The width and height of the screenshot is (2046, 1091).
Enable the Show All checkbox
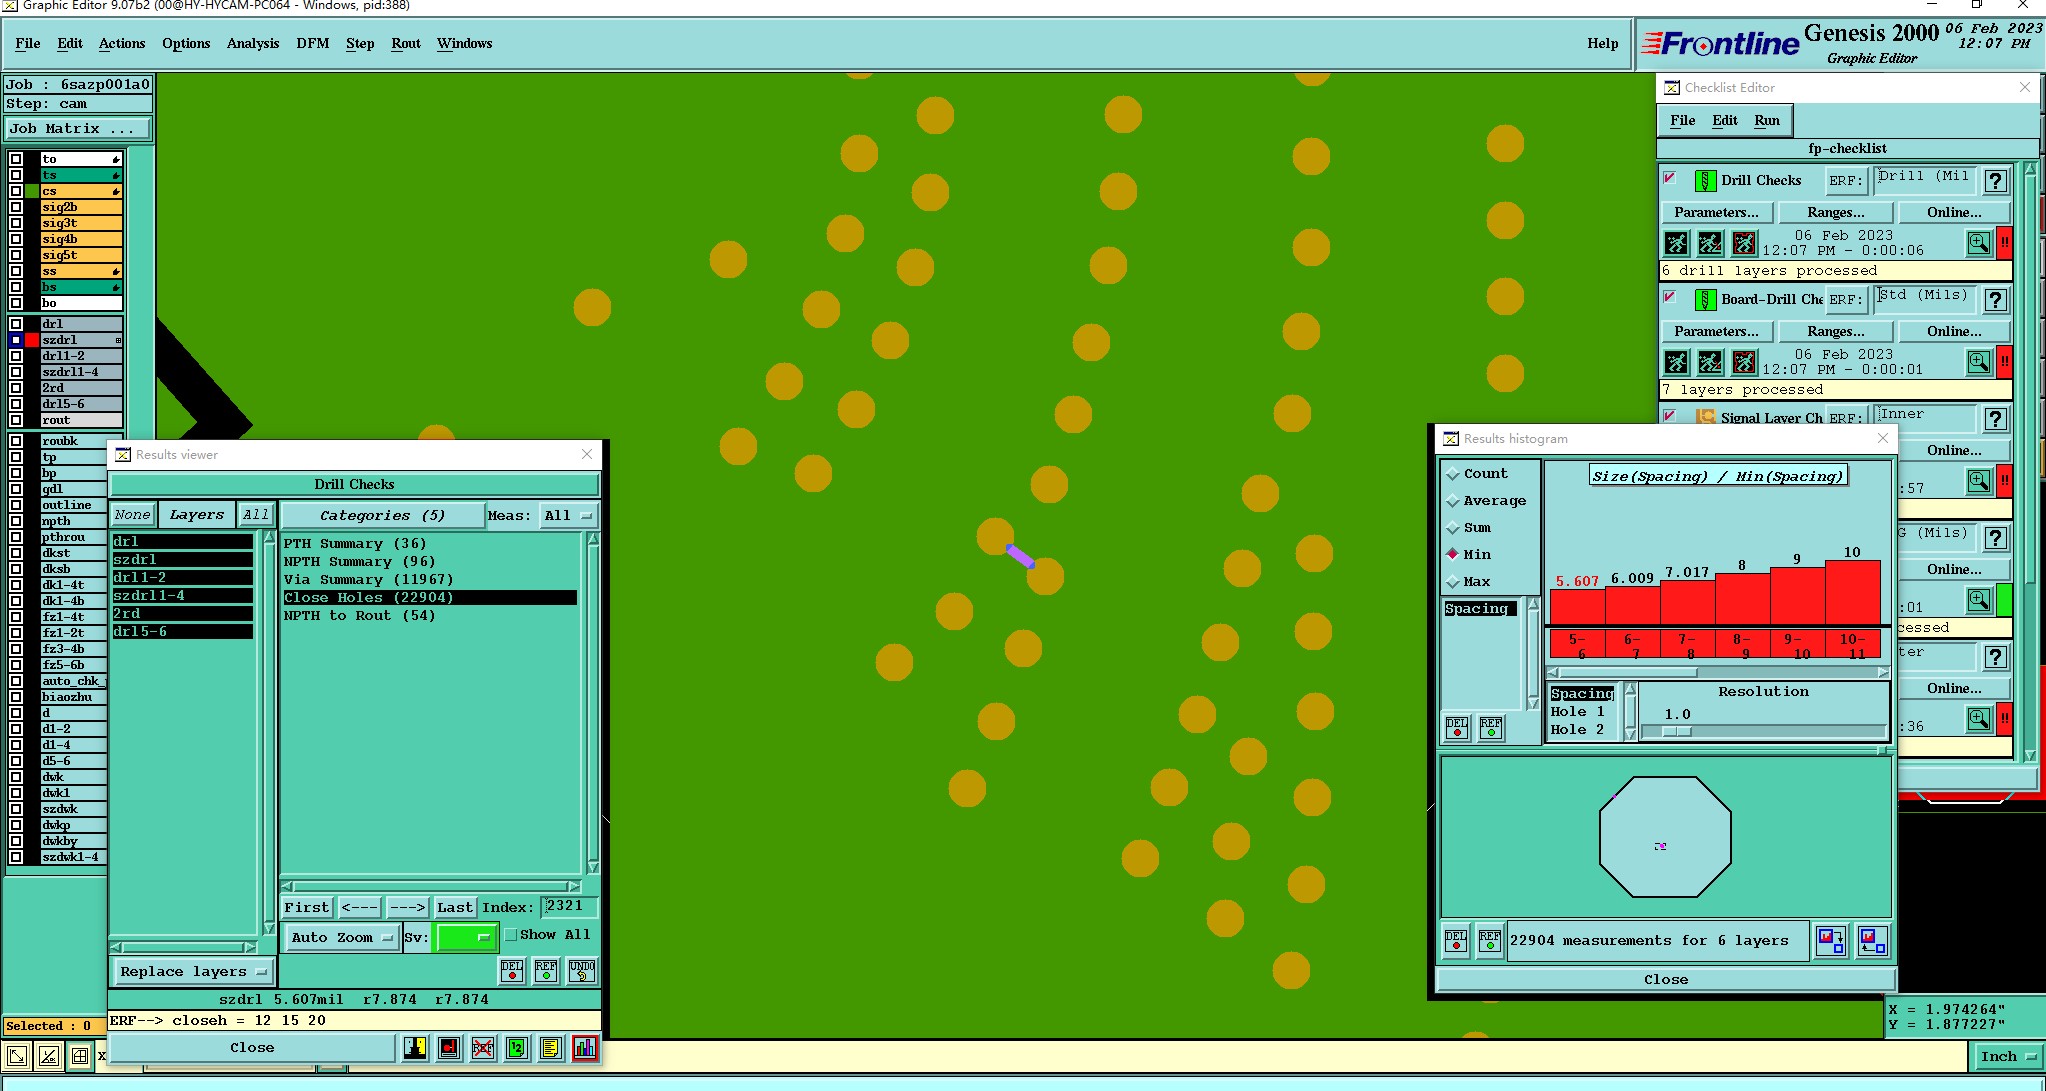(511, 935)
